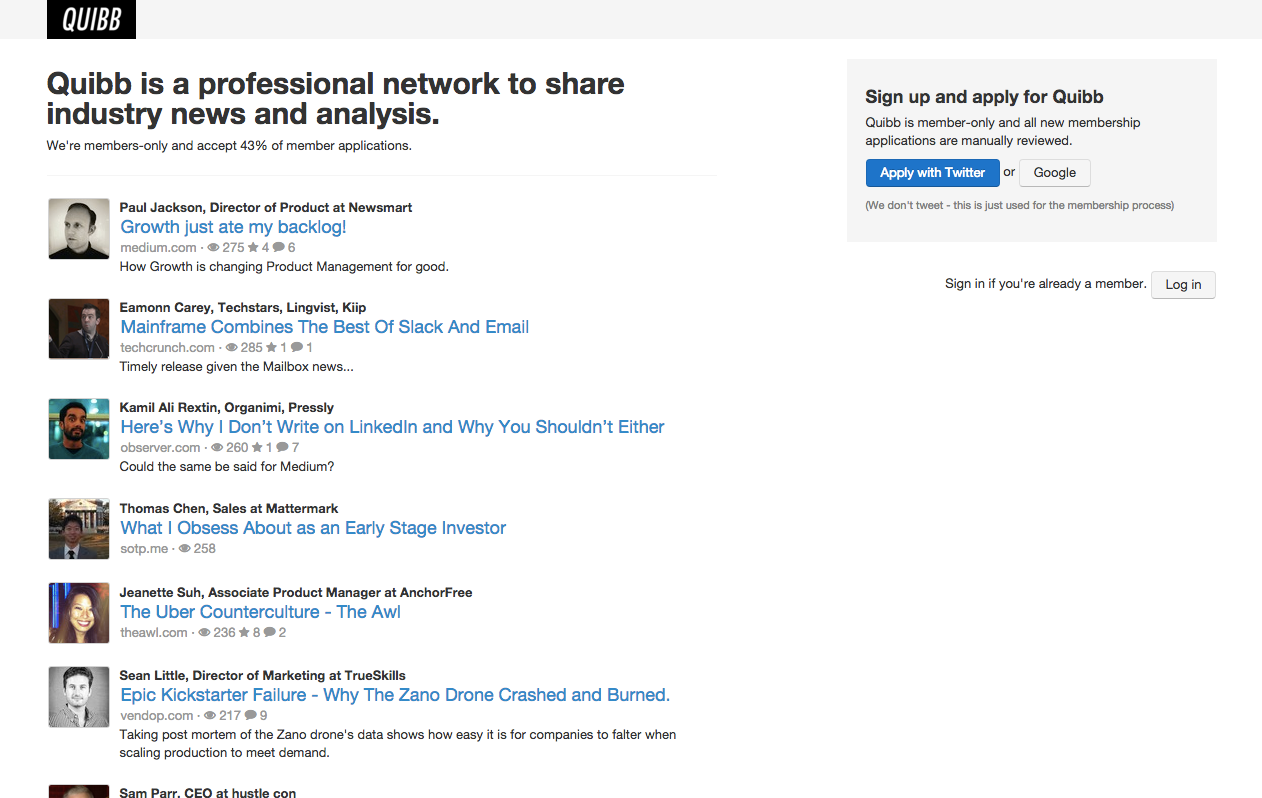The width and height of the screenshot is (1262, 798).
Task: Click 'Sean Little, Director of Marketing at TrueSkills'
Action: click(262, 675)
